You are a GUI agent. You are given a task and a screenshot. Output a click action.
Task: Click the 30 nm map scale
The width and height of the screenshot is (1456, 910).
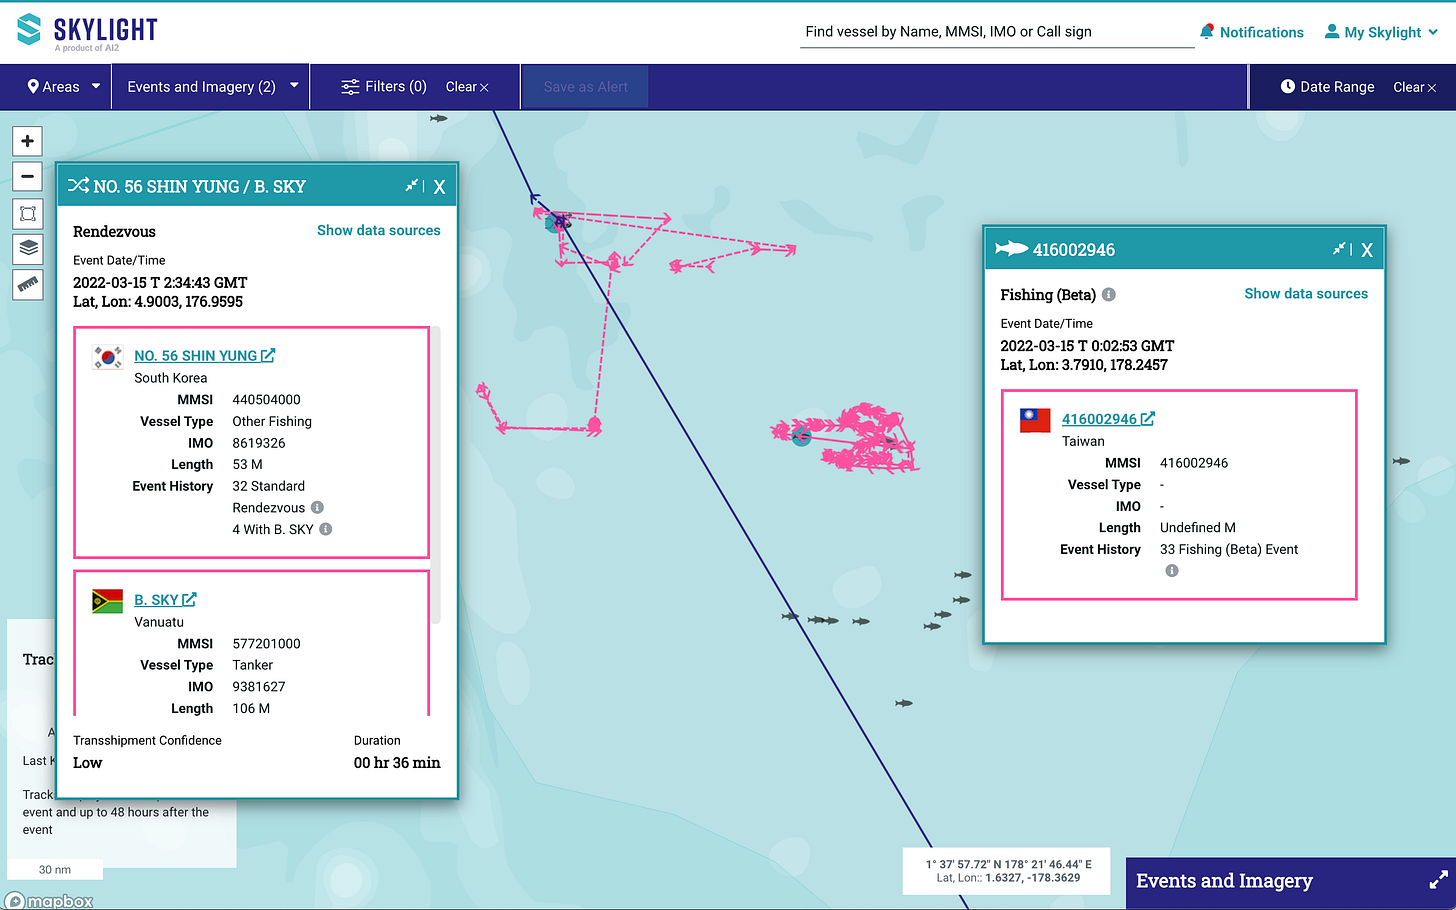click(55, 870)
